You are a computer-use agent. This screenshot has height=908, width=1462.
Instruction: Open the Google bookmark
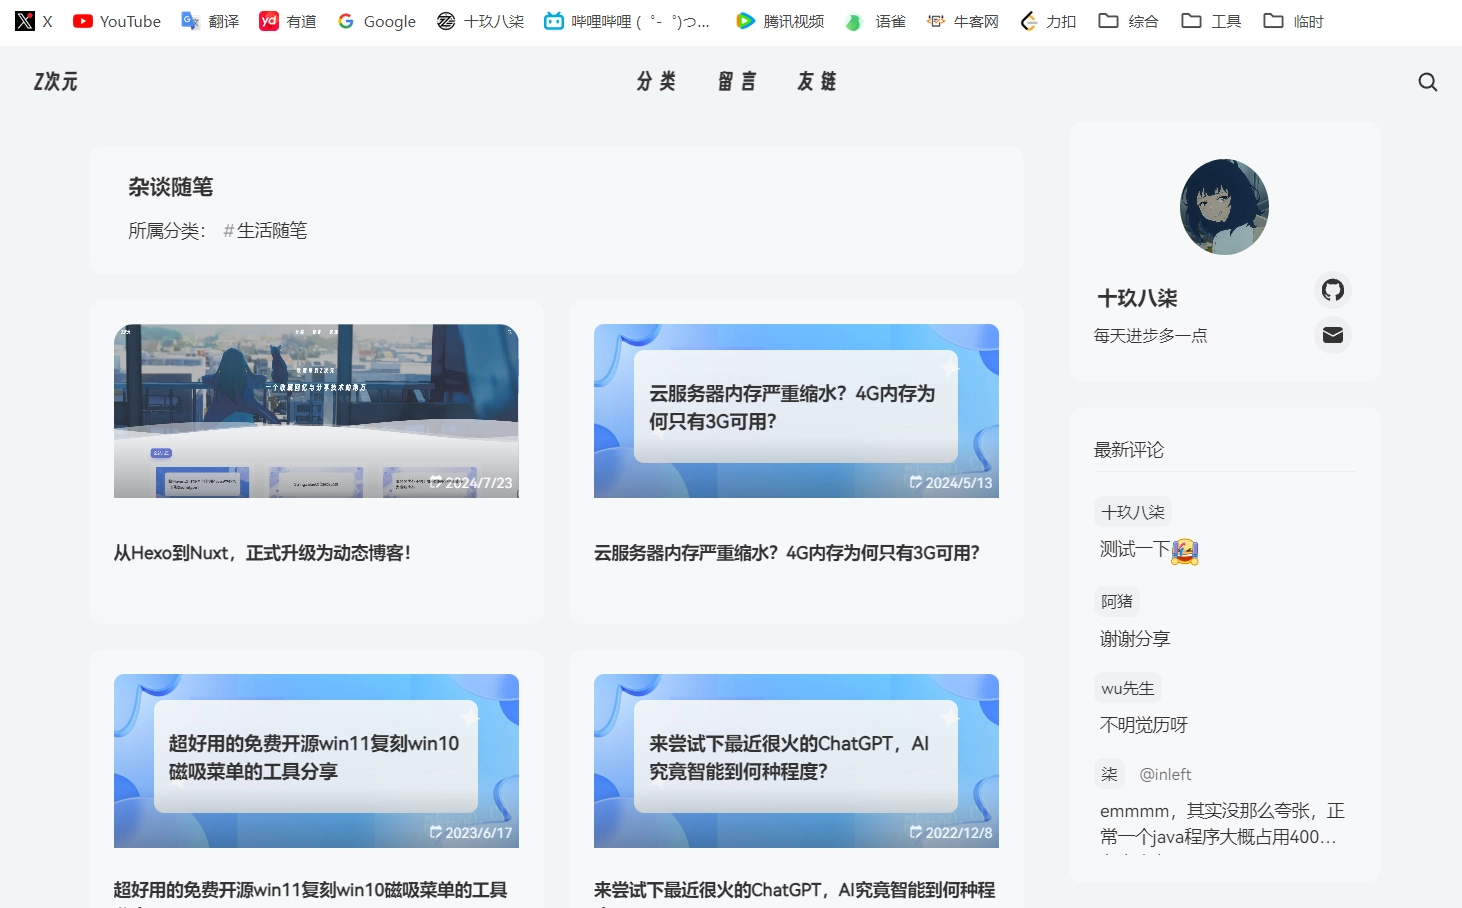click(x=377, y=21)
